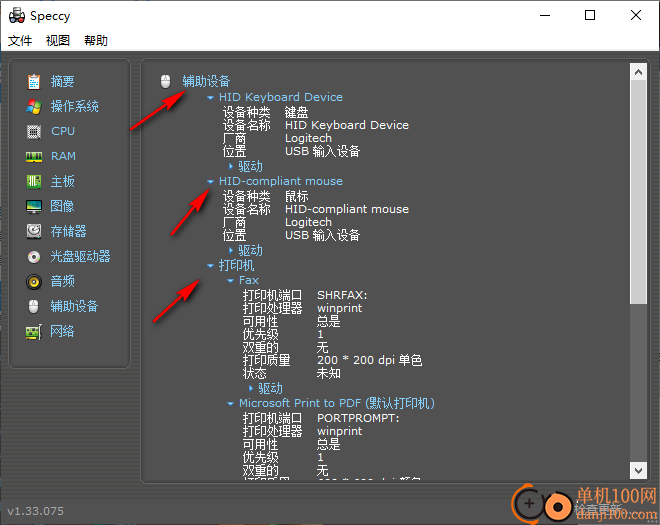Click 鼠标 device type value

[x=296, y=196]
